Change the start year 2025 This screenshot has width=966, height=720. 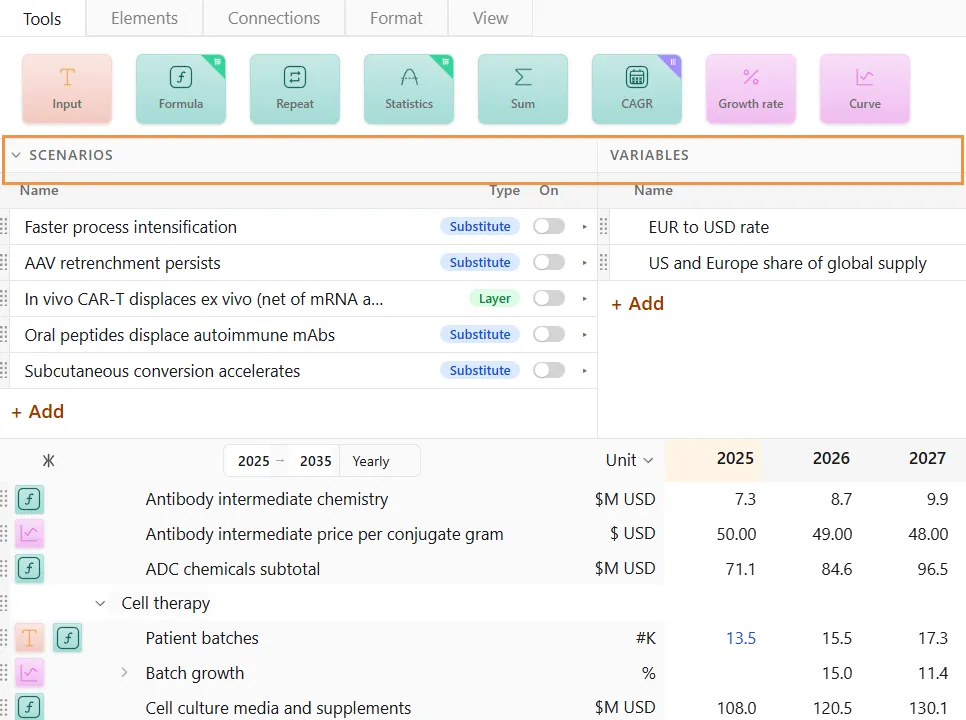pos(253,461)
